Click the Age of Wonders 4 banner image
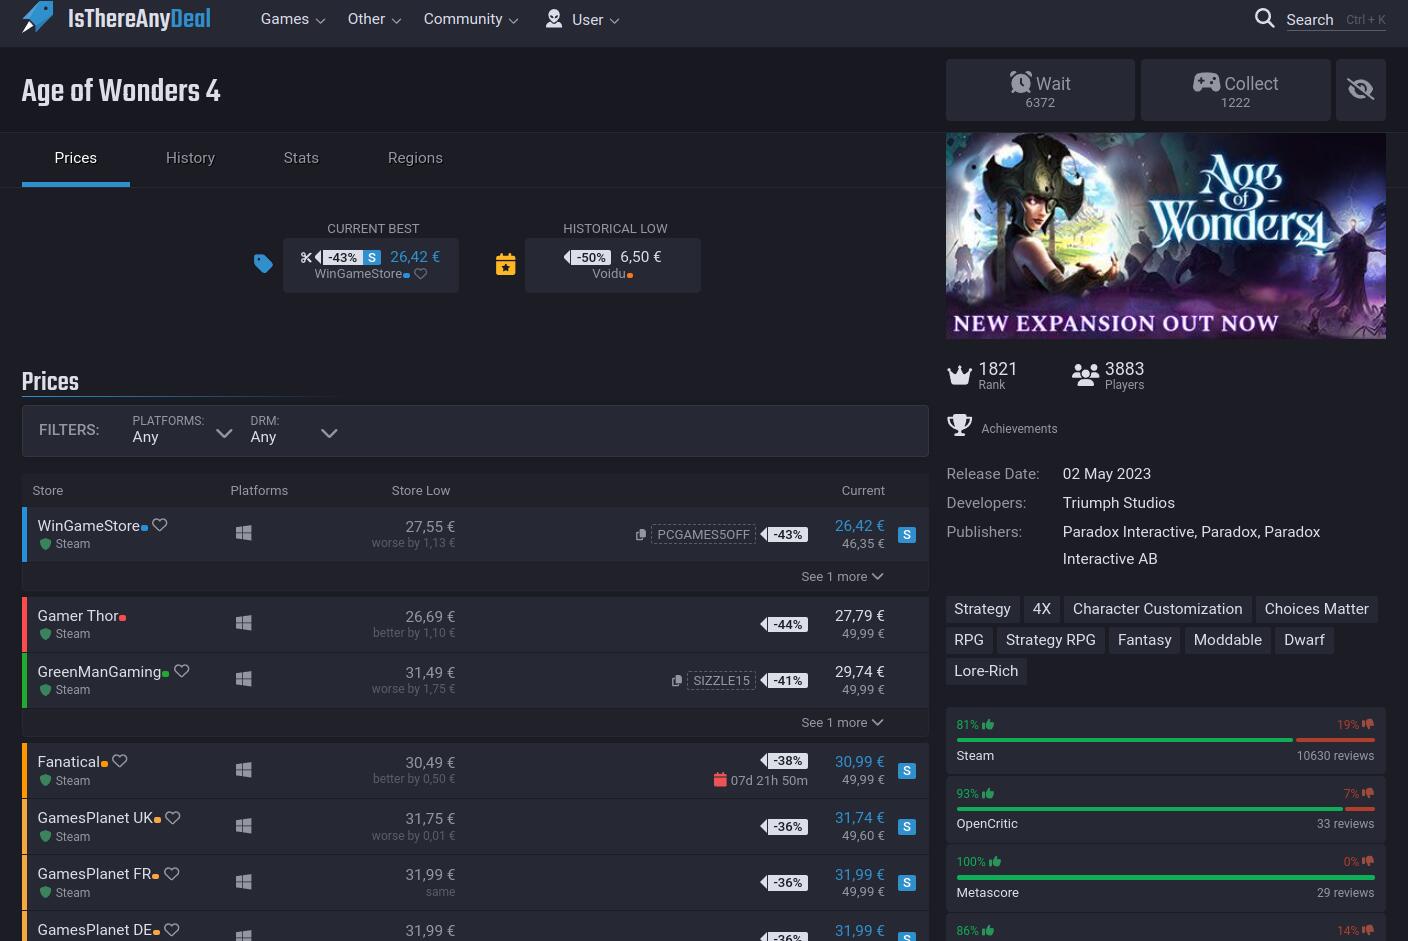This screenshot has width=1408, height=941. 1165,236
